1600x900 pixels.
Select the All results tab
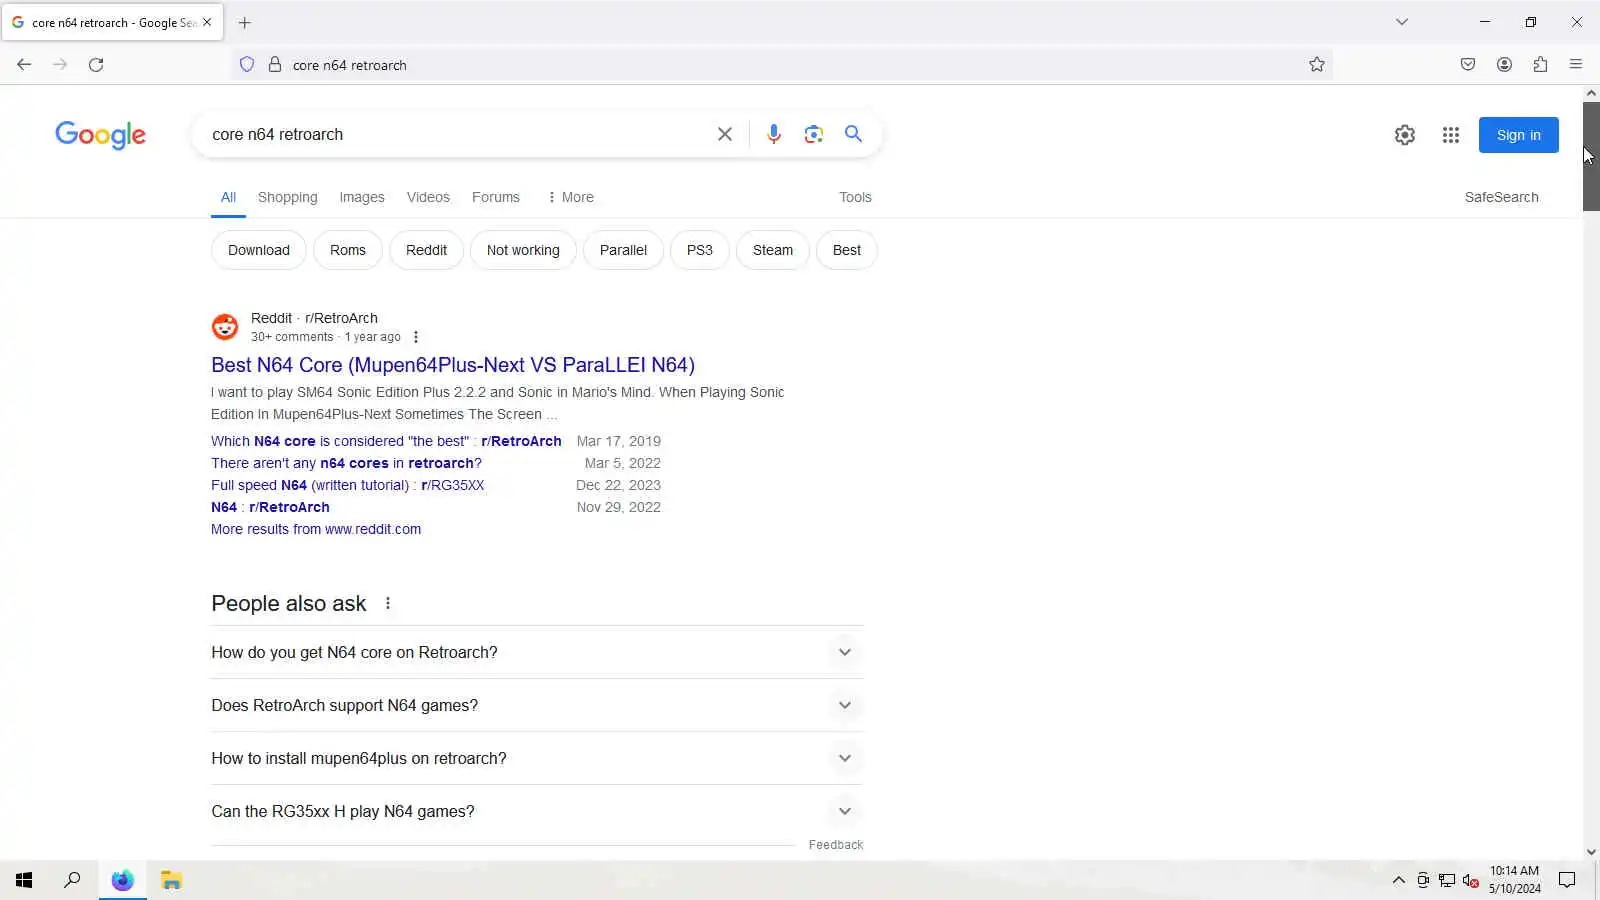click(x=228, y=197)
